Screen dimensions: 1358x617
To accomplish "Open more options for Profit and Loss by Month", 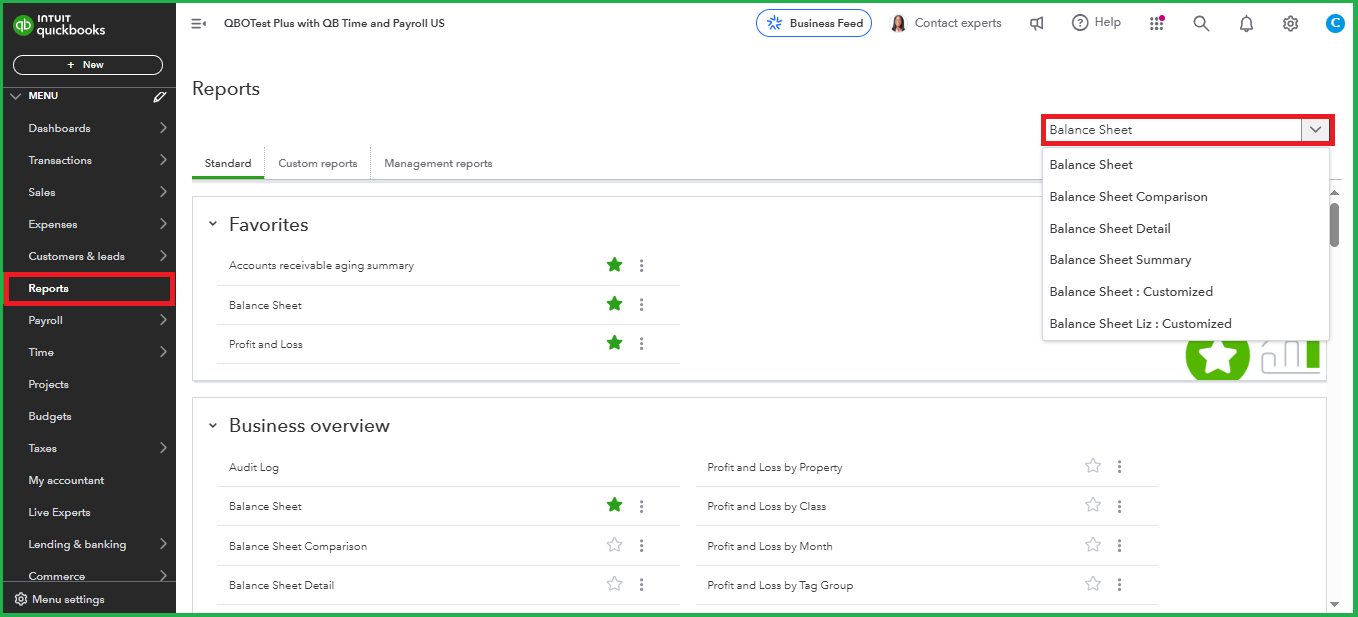I will (x=1120, y=546).
